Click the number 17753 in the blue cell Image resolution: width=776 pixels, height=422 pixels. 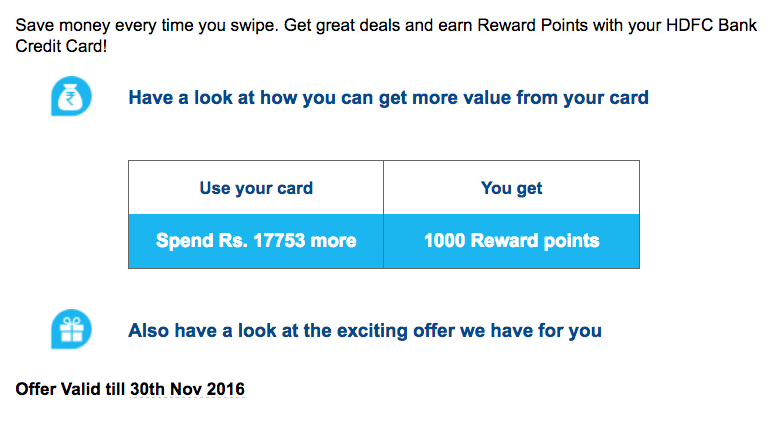(279, 241)
